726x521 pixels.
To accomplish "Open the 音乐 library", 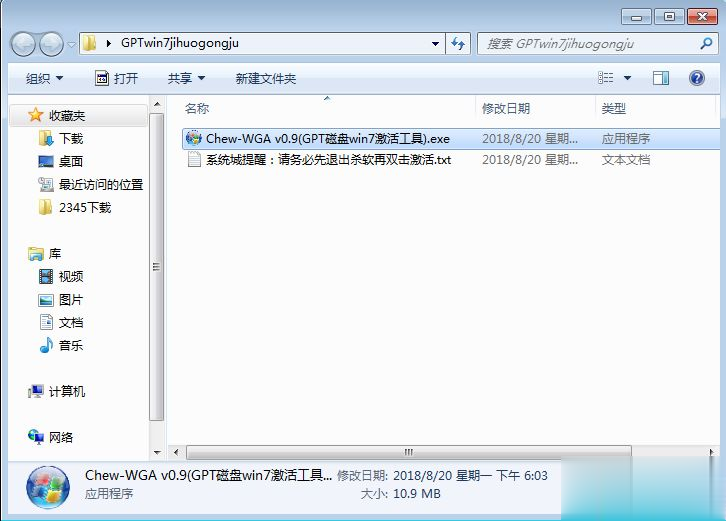I will pos(71,345).
